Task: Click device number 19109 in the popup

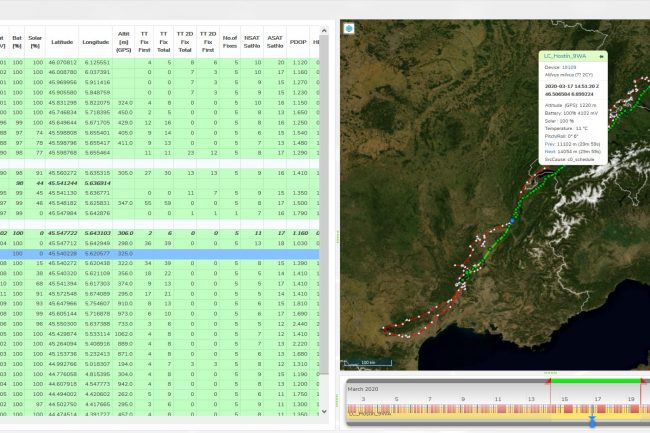Action: [x=569, y=68]
